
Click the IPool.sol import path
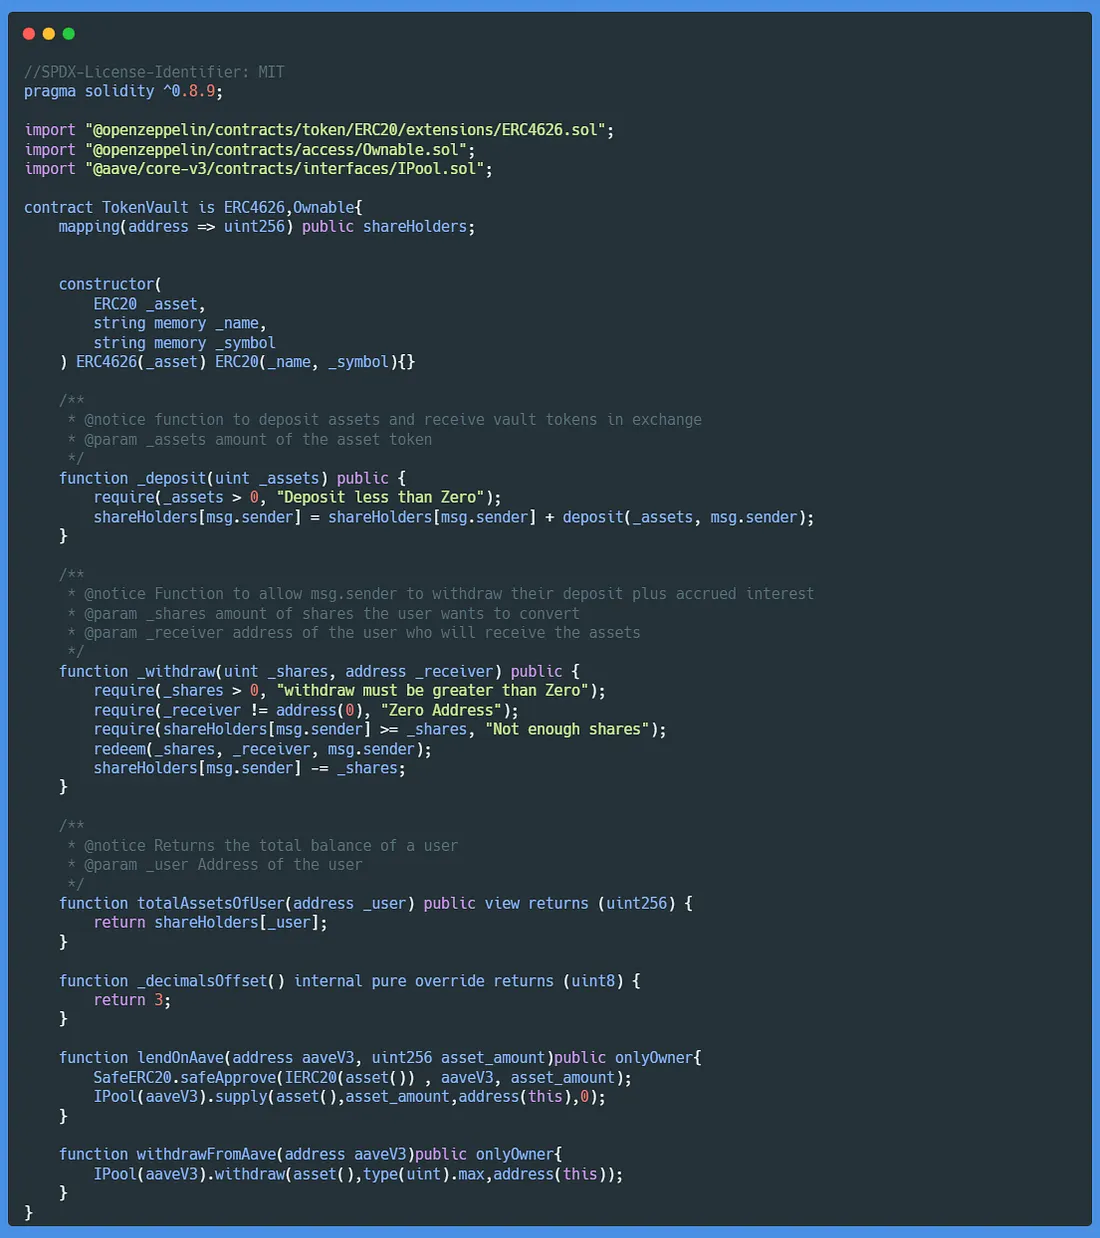tap(288, 169)
